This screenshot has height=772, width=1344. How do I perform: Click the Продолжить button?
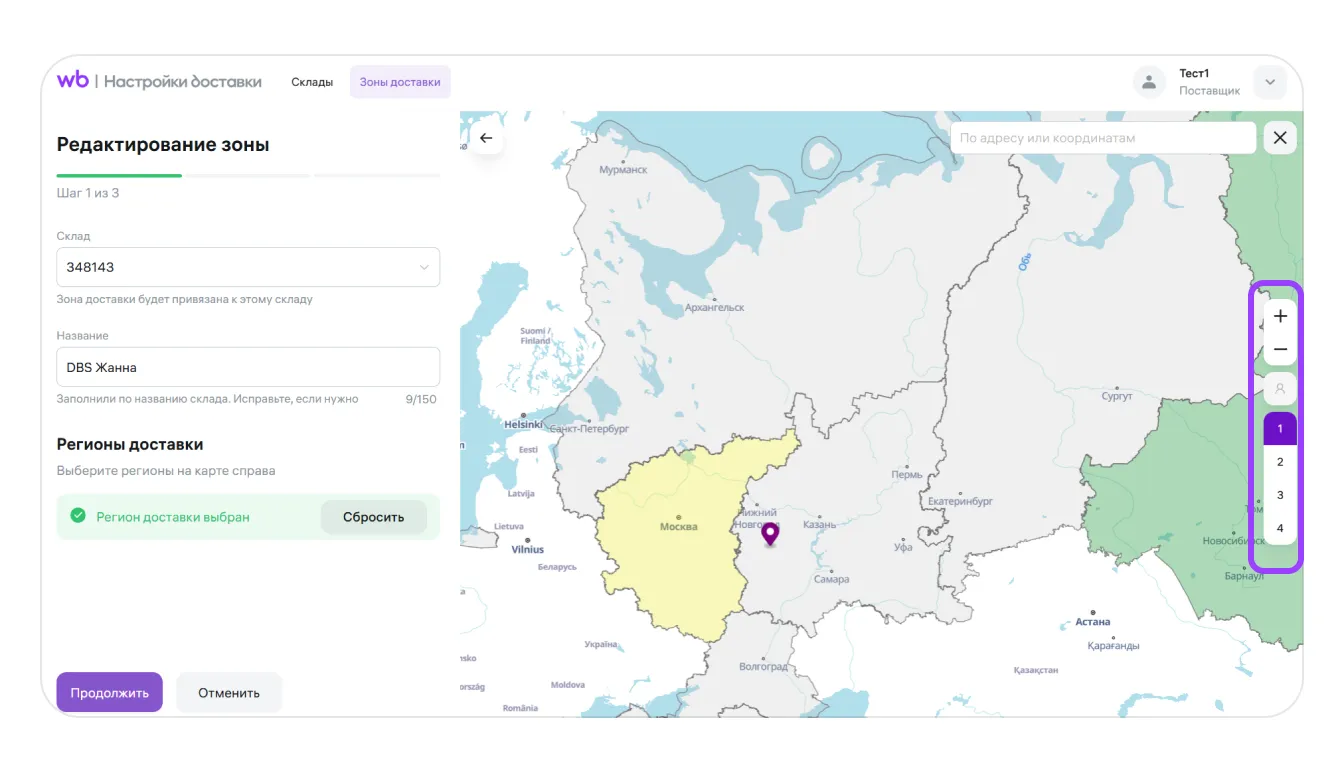click(109, 692)
